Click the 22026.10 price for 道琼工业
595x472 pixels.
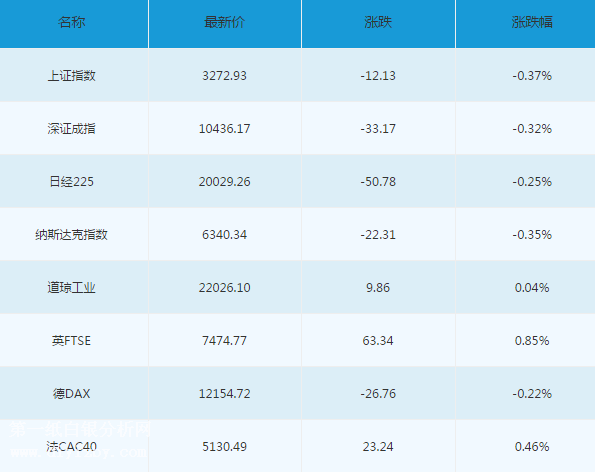[x=224, y=288]
